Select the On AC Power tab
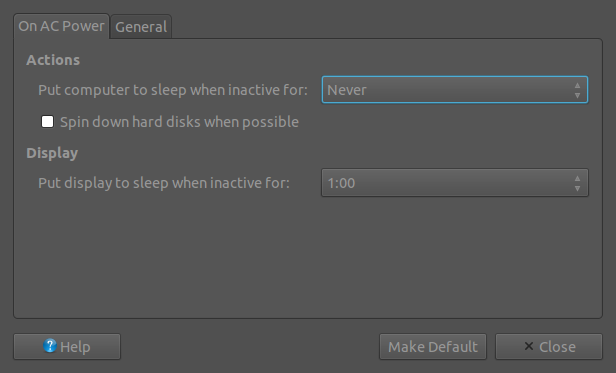616x373 pixels. pos(61,26)
